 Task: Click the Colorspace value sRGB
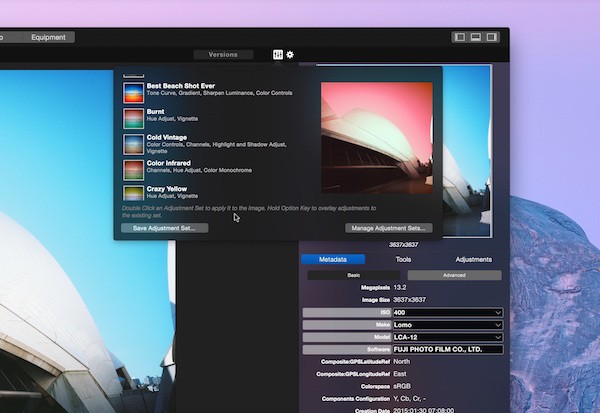coord(402,386)
